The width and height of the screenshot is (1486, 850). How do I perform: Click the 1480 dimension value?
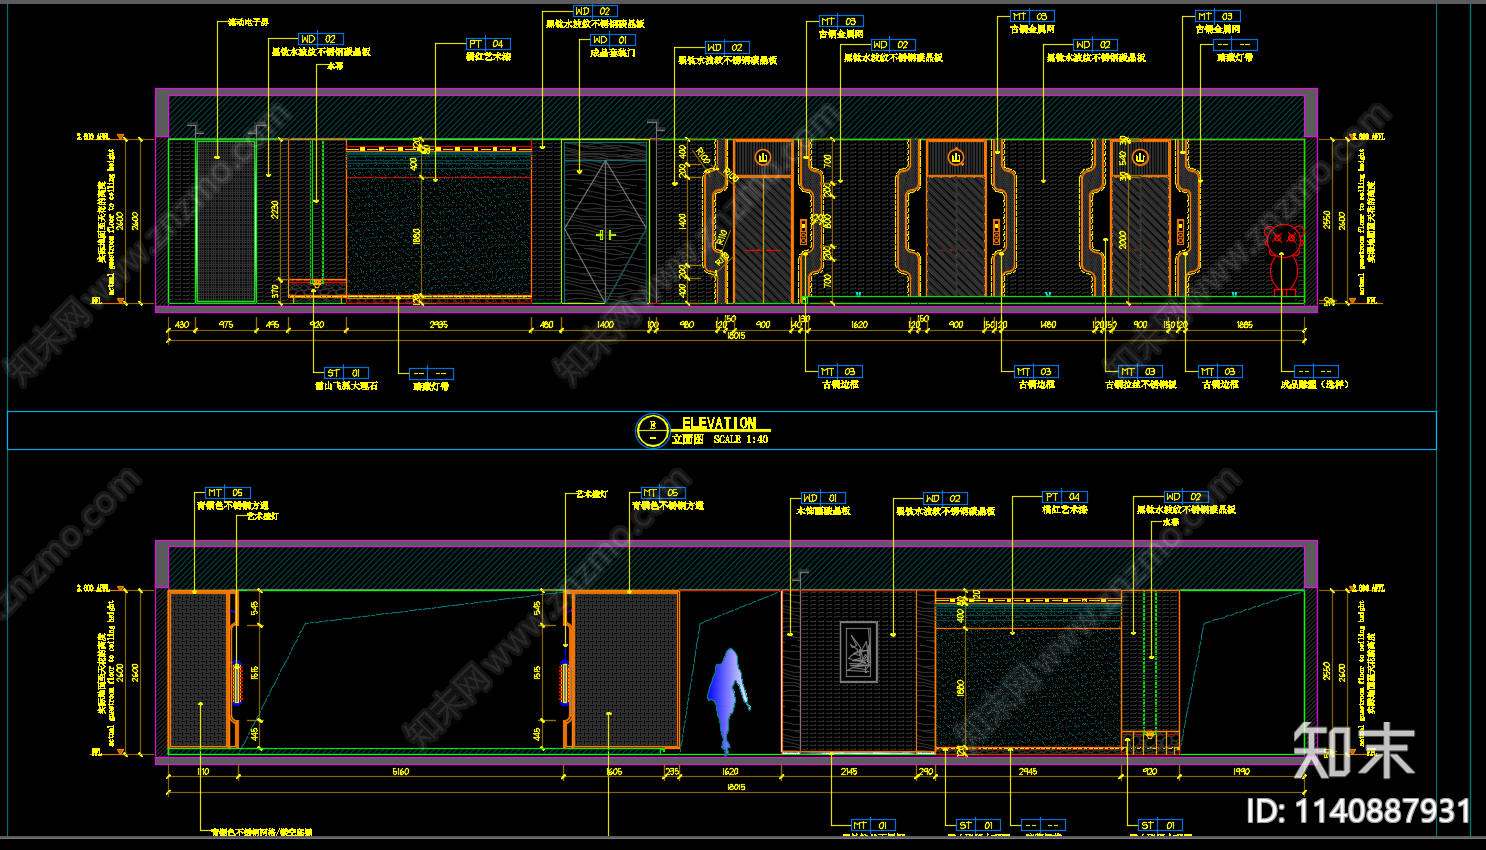(x=1047, y=325)
